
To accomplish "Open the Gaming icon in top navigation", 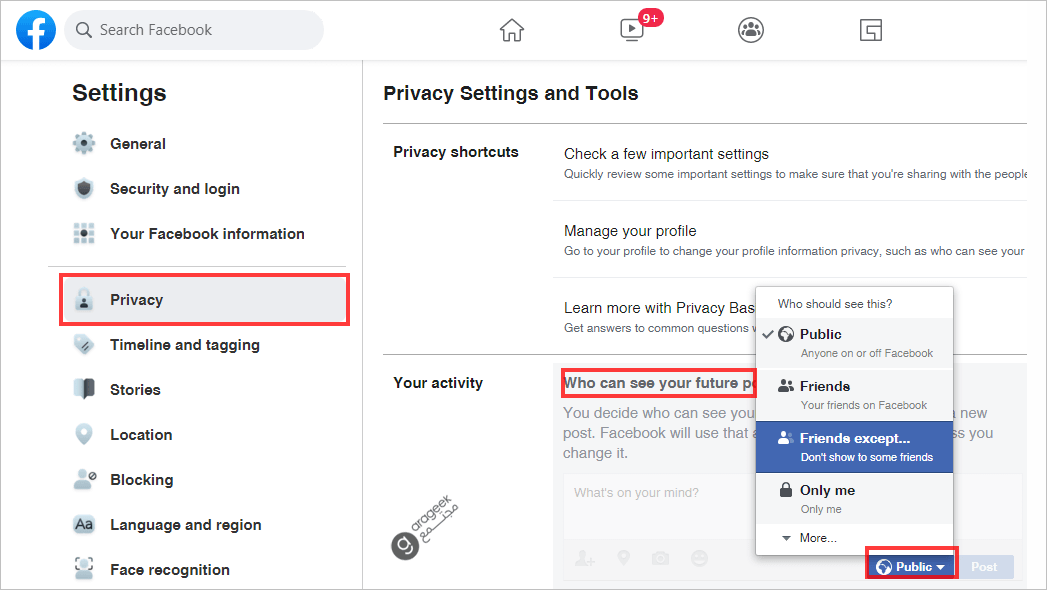I will coord(871,30).
